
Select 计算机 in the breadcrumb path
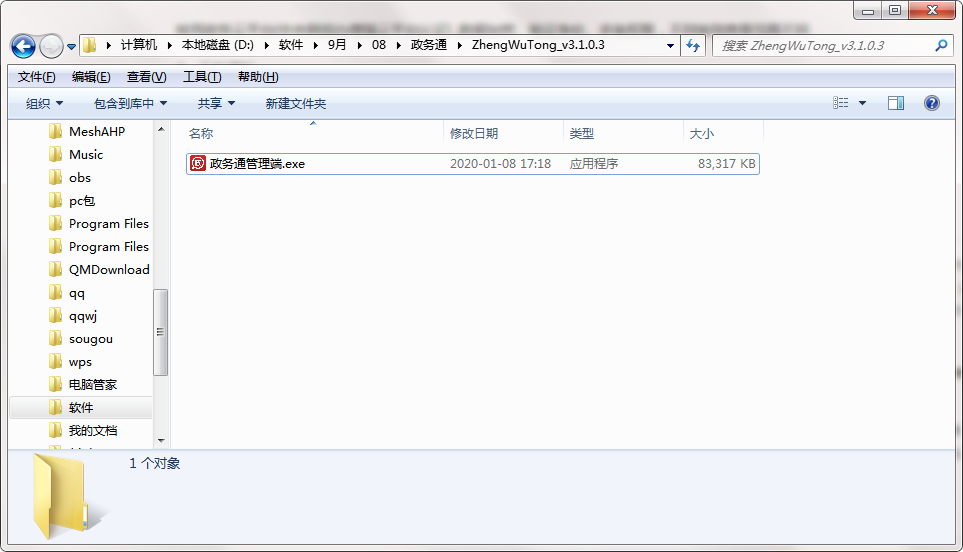(x=139, y=45)
